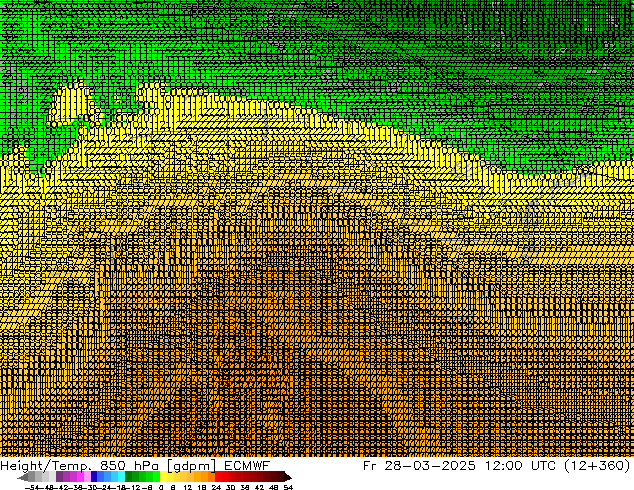Viewport: 634px width, 490px height.
Task: Click the "12" label under the color scale
Action: tap(188, 487)
